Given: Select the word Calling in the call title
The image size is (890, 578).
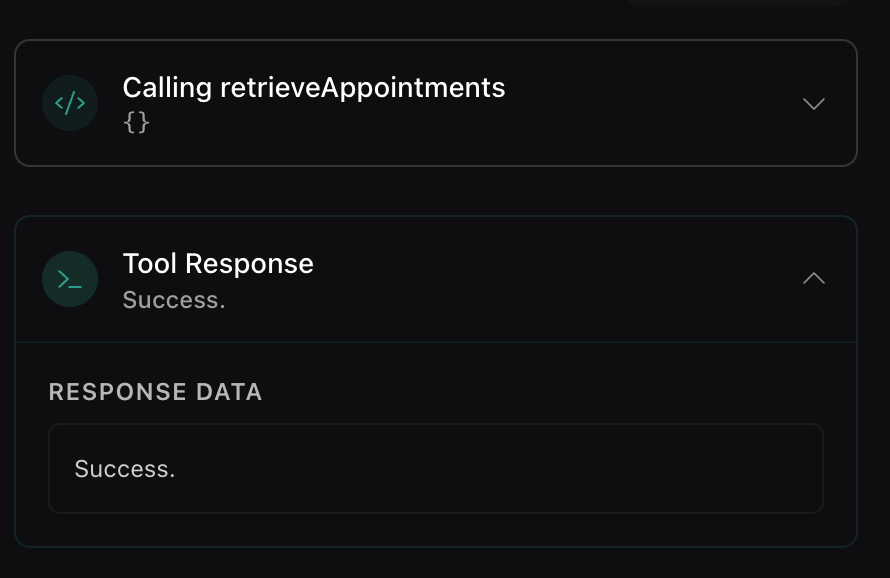Looking at the screenshot, I should click(167, 88).
